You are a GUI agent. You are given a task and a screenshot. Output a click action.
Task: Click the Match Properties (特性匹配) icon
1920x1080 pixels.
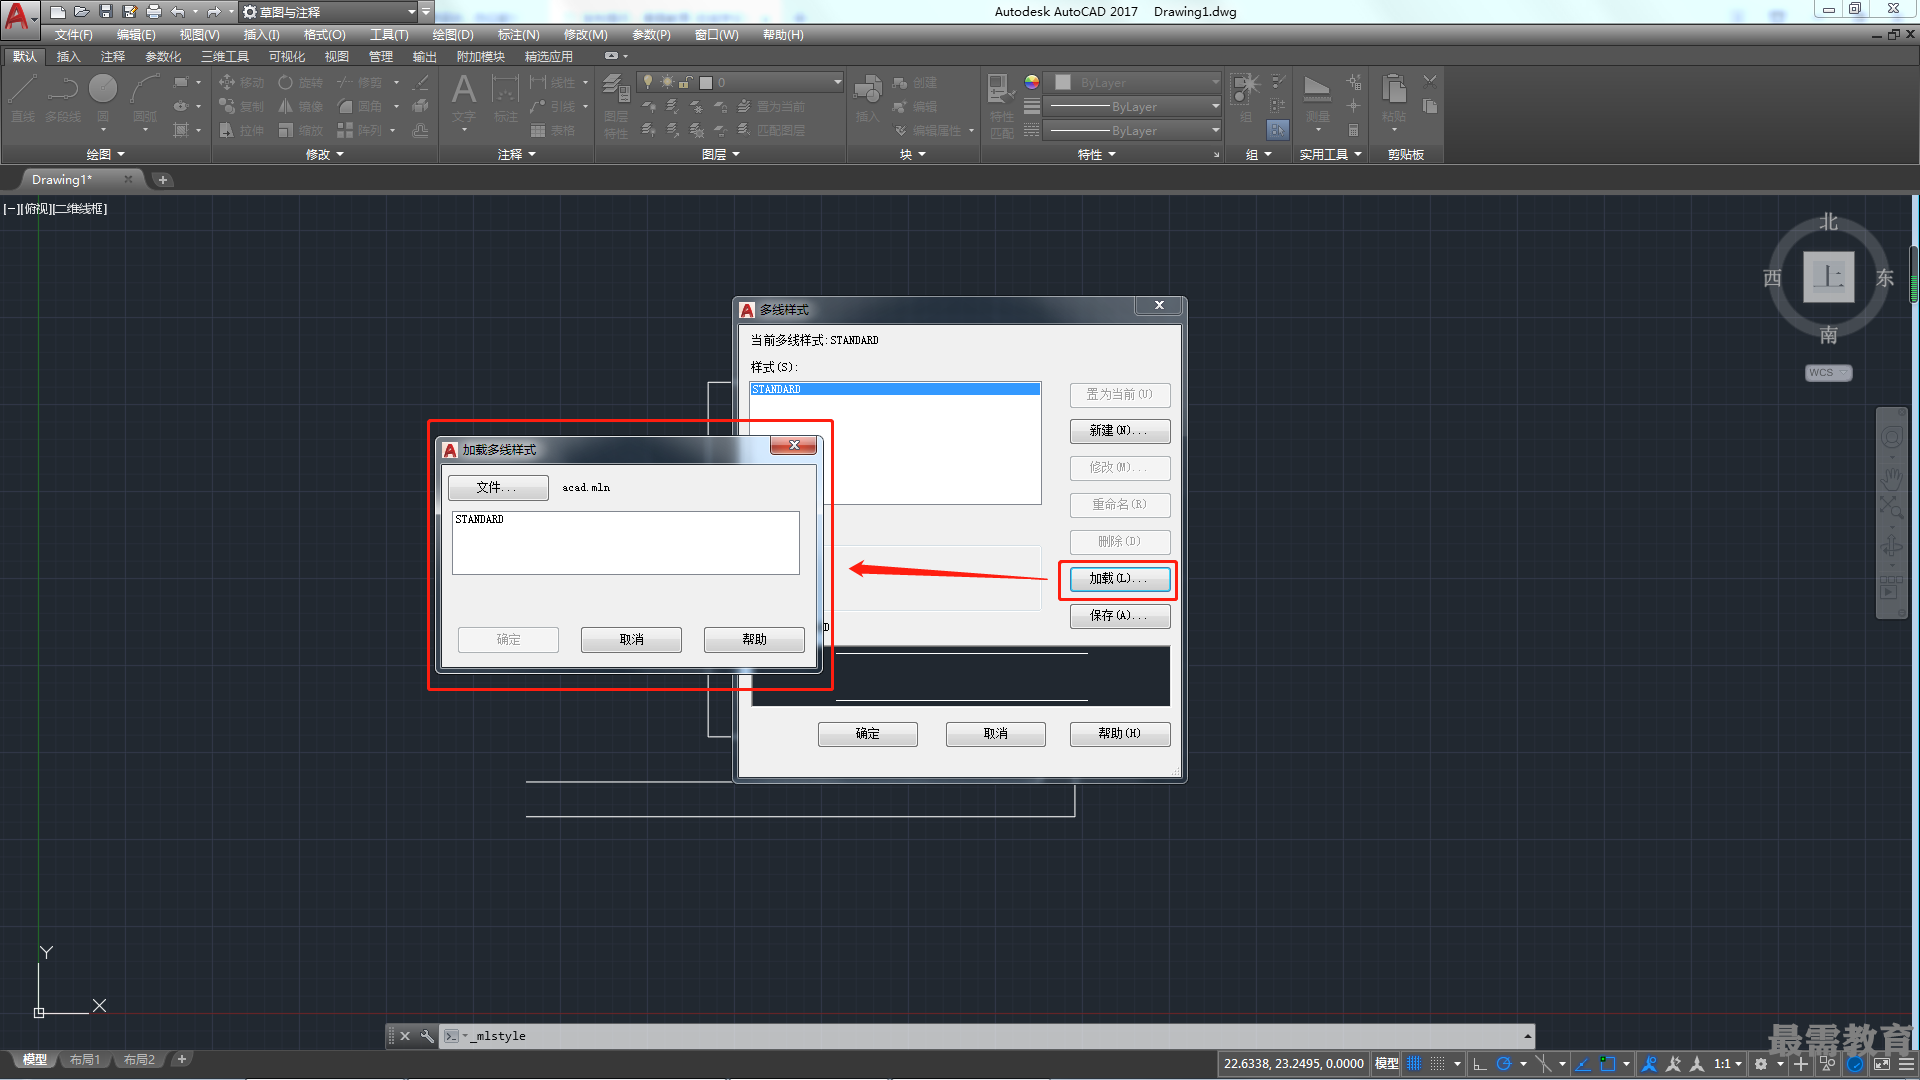[x=1001, y=104]
